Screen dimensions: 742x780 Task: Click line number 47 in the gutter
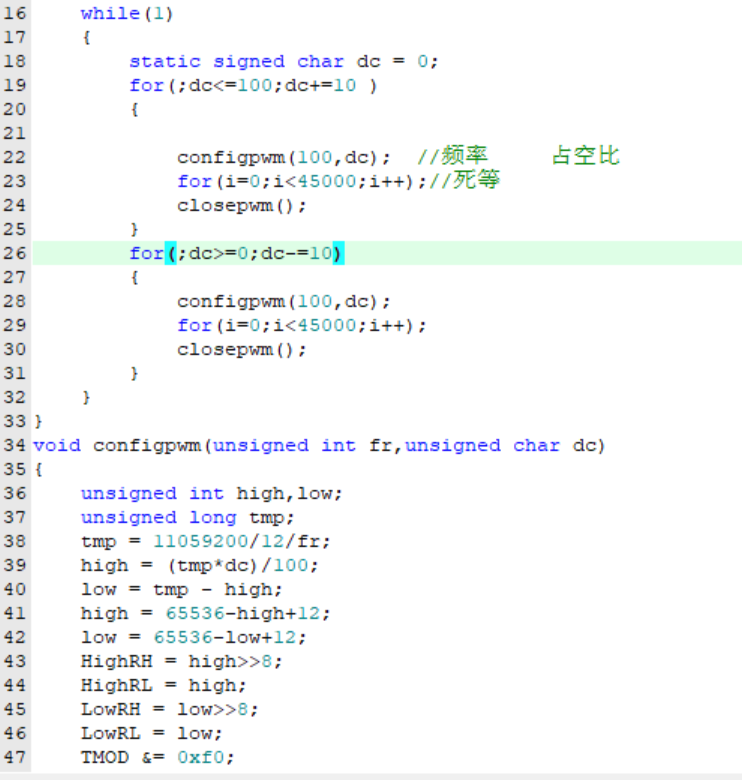[14, 757]
